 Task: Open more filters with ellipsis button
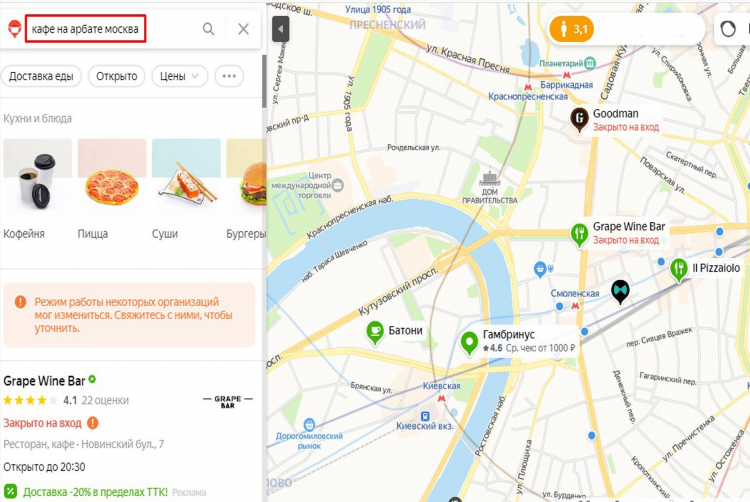[229, 76]
